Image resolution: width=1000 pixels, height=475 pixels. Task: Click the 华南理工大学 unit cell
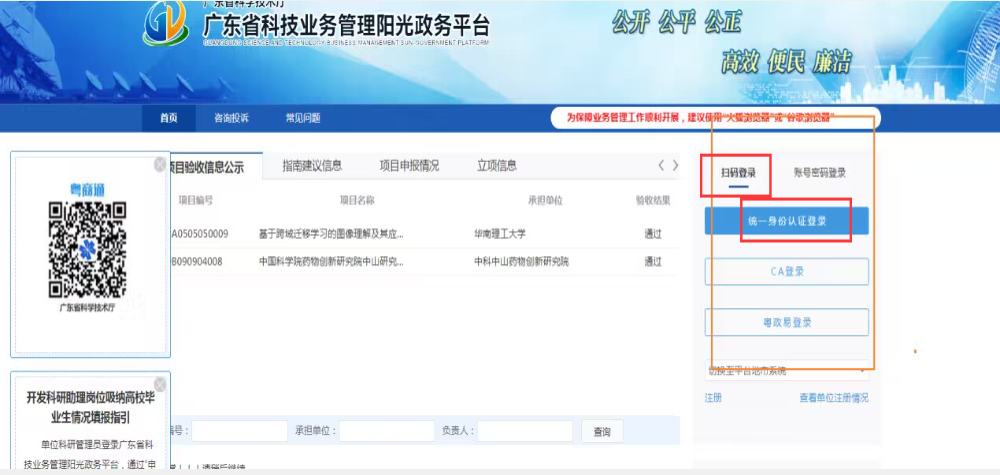coord(500,234)
